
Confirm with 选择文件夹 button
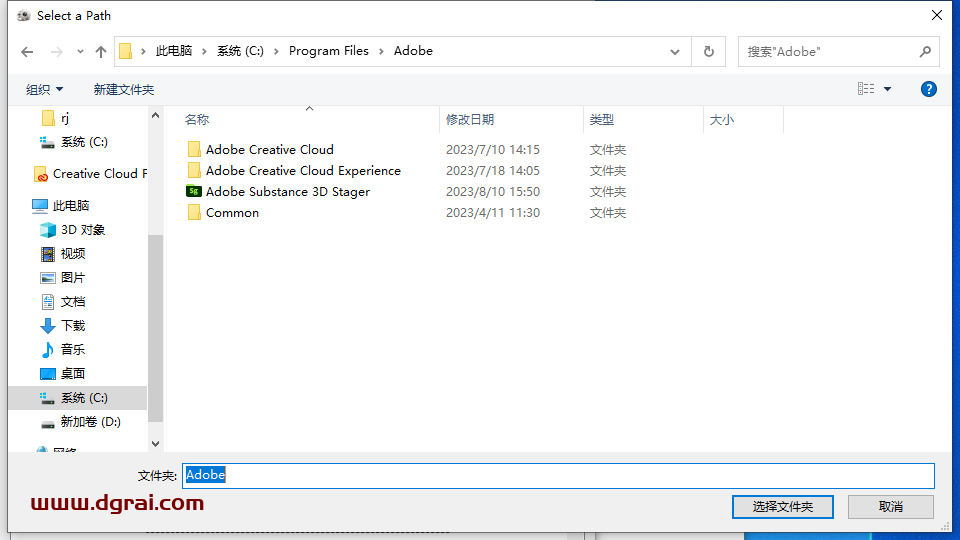(782, 507)
